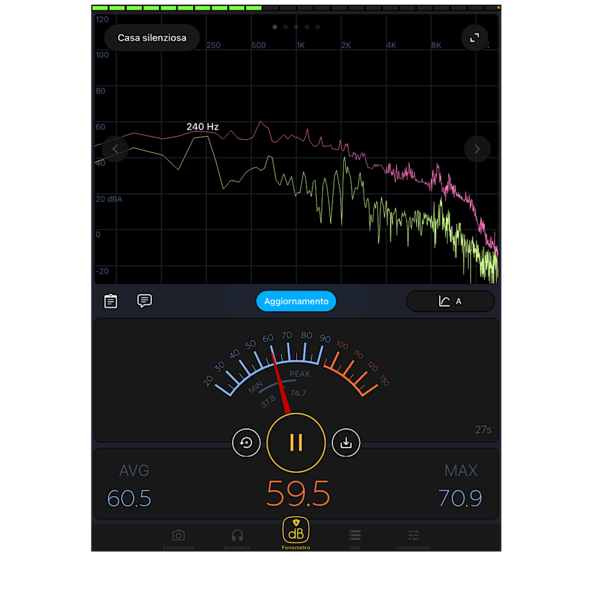Open the clipboard notes icon
Image resolution: width=600 pixels, height=600 pixels.
111,301
